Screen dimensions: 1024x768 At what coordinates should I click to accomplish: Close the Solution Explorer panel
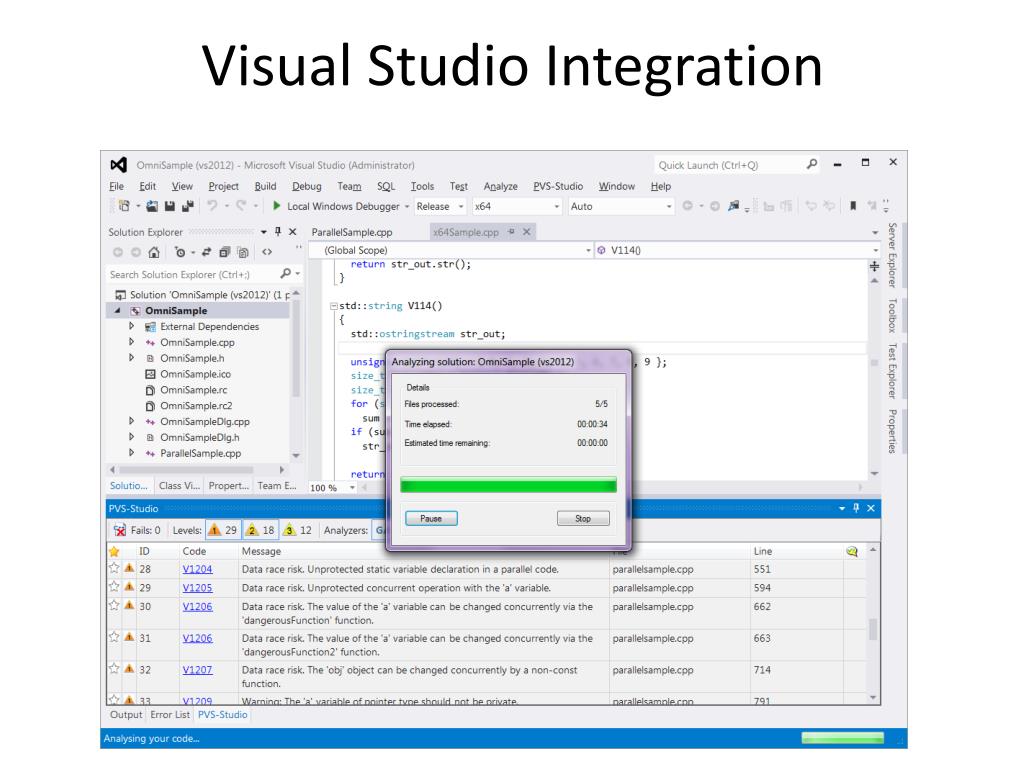coord(293,232)
